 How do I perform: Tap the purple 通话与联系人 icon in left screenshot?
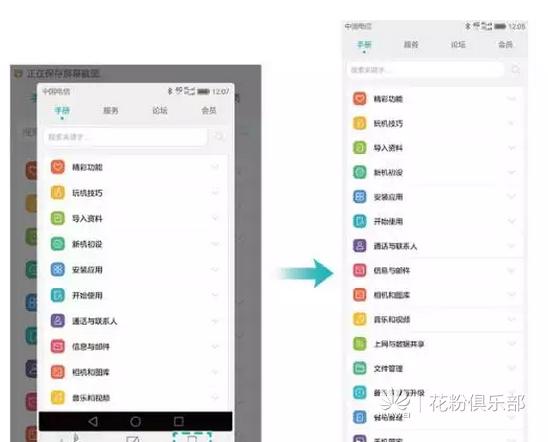tap(58, 321)
